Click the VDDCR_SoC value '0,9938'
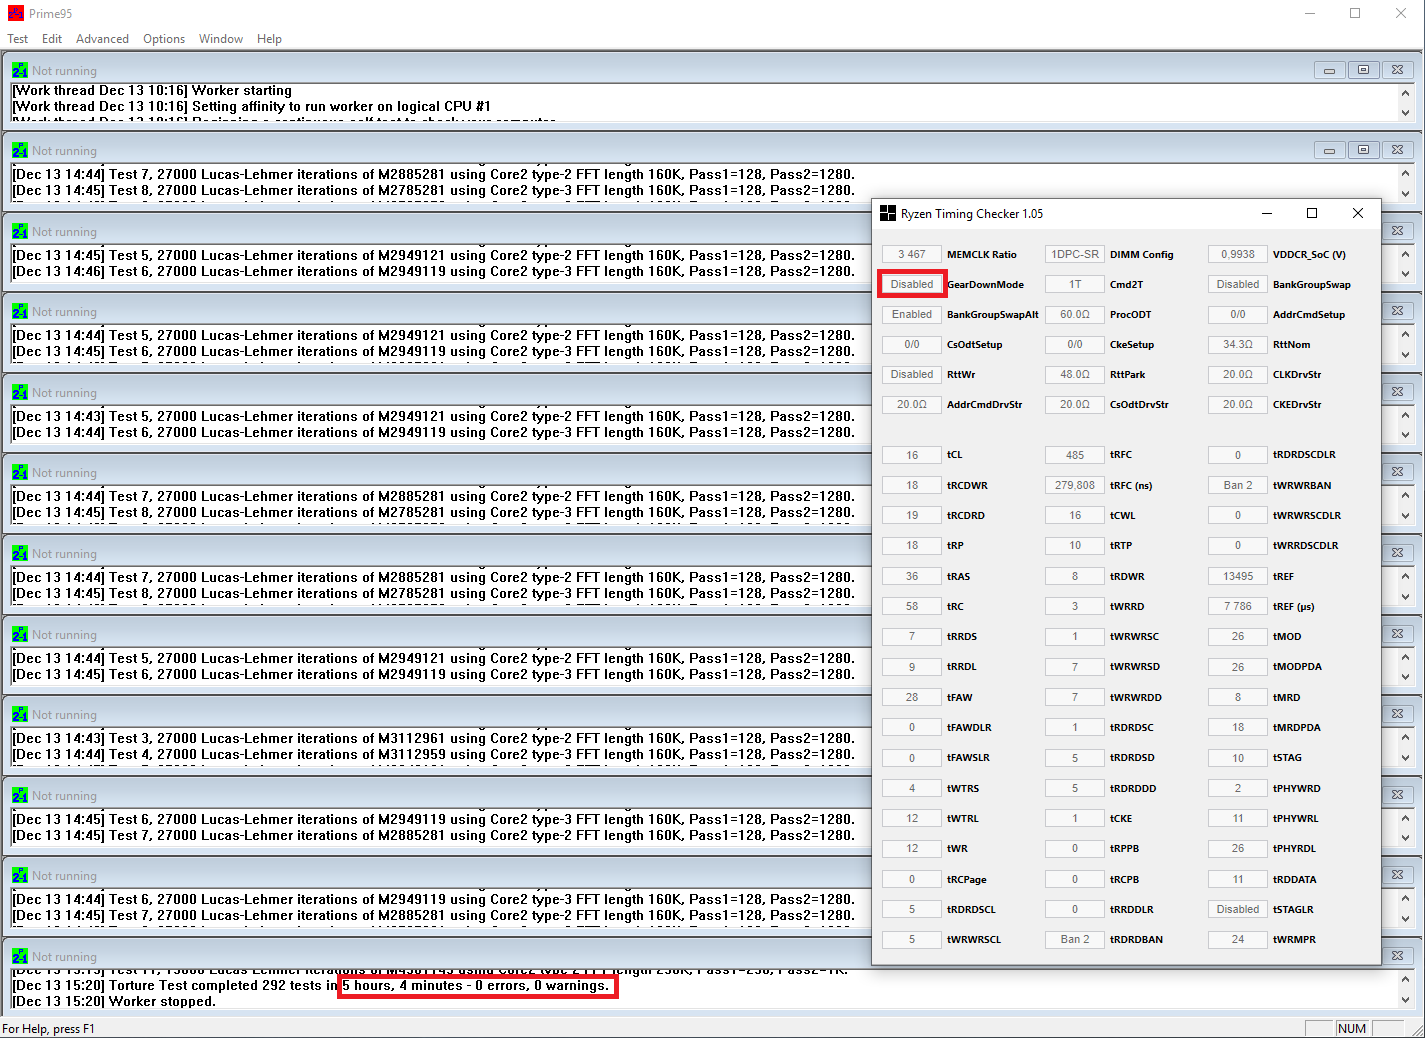Viewport: 1425px width, 1038px height. pyautogui.click(x=1238, y=254)
